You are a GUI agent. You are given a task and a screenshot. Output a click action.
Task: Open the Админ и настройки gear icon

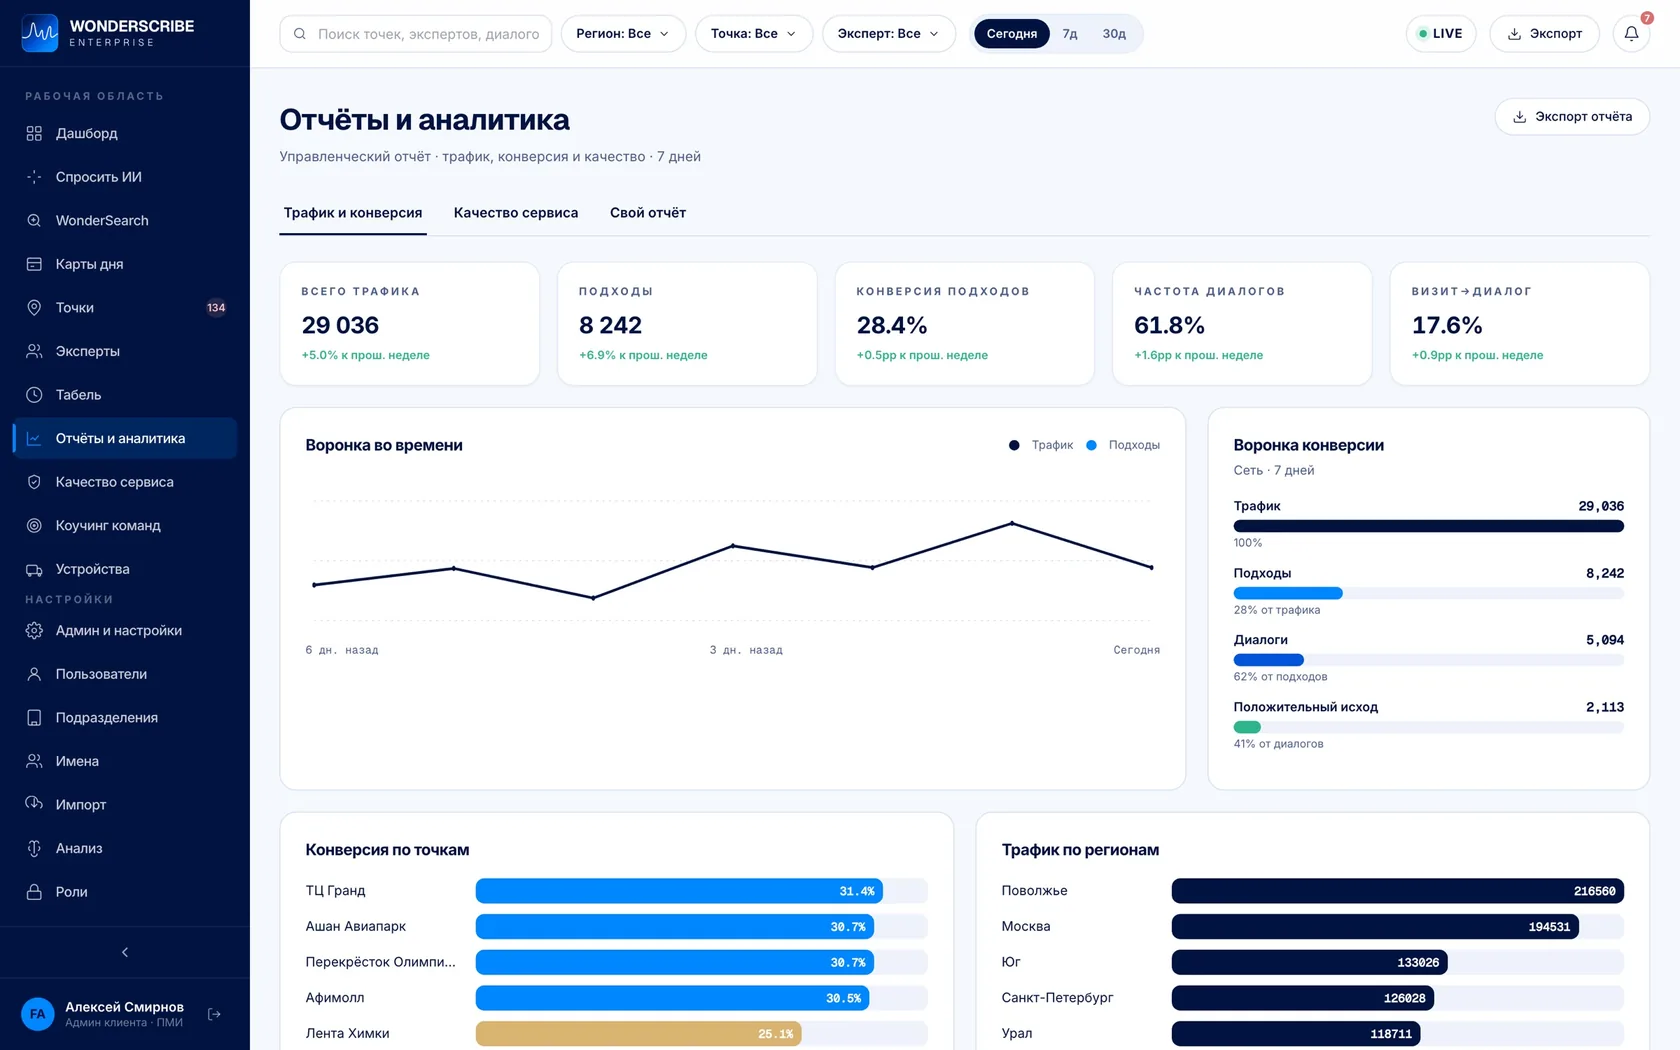[34, 630]
